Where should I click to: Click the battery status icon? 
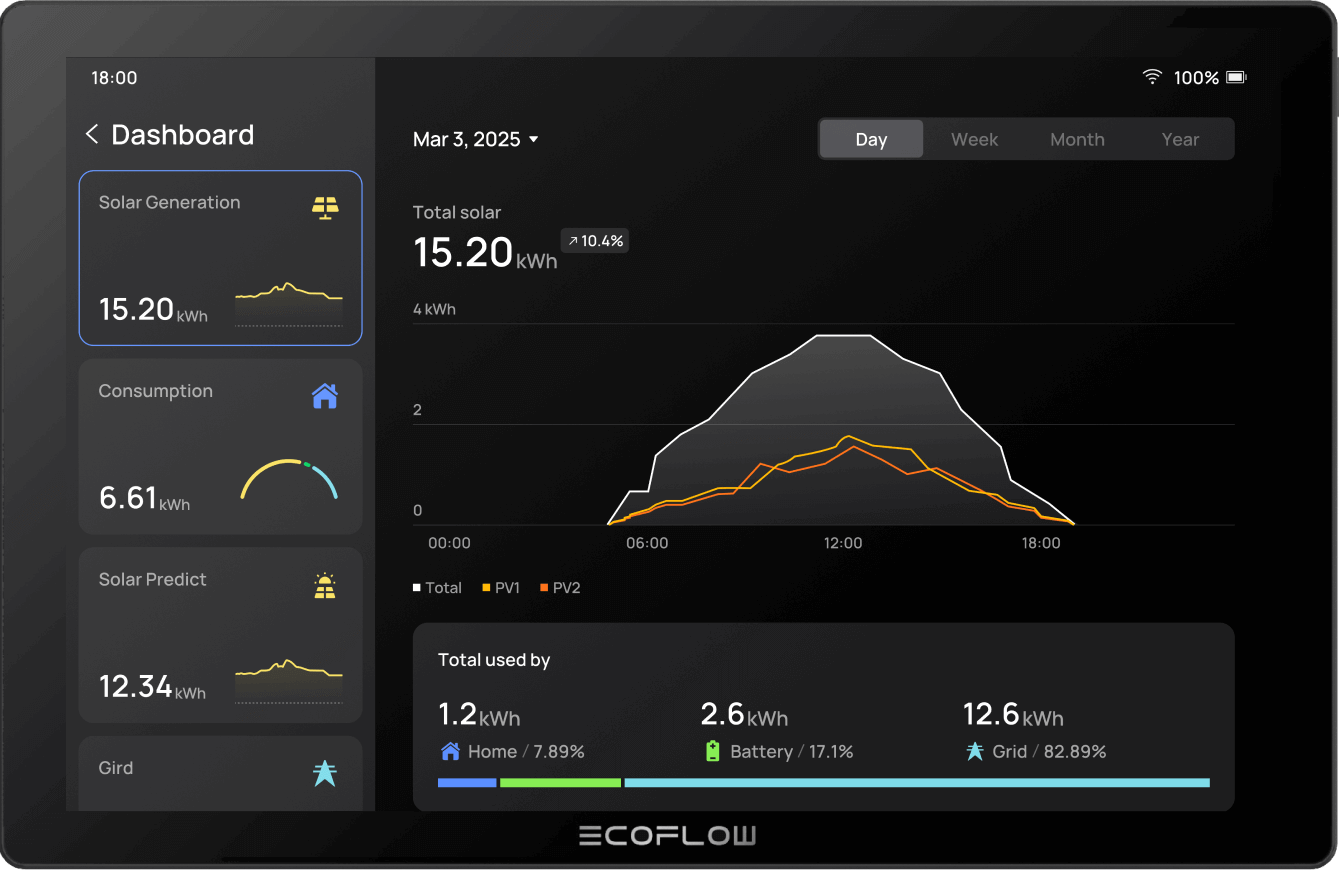coord(1235,77)
